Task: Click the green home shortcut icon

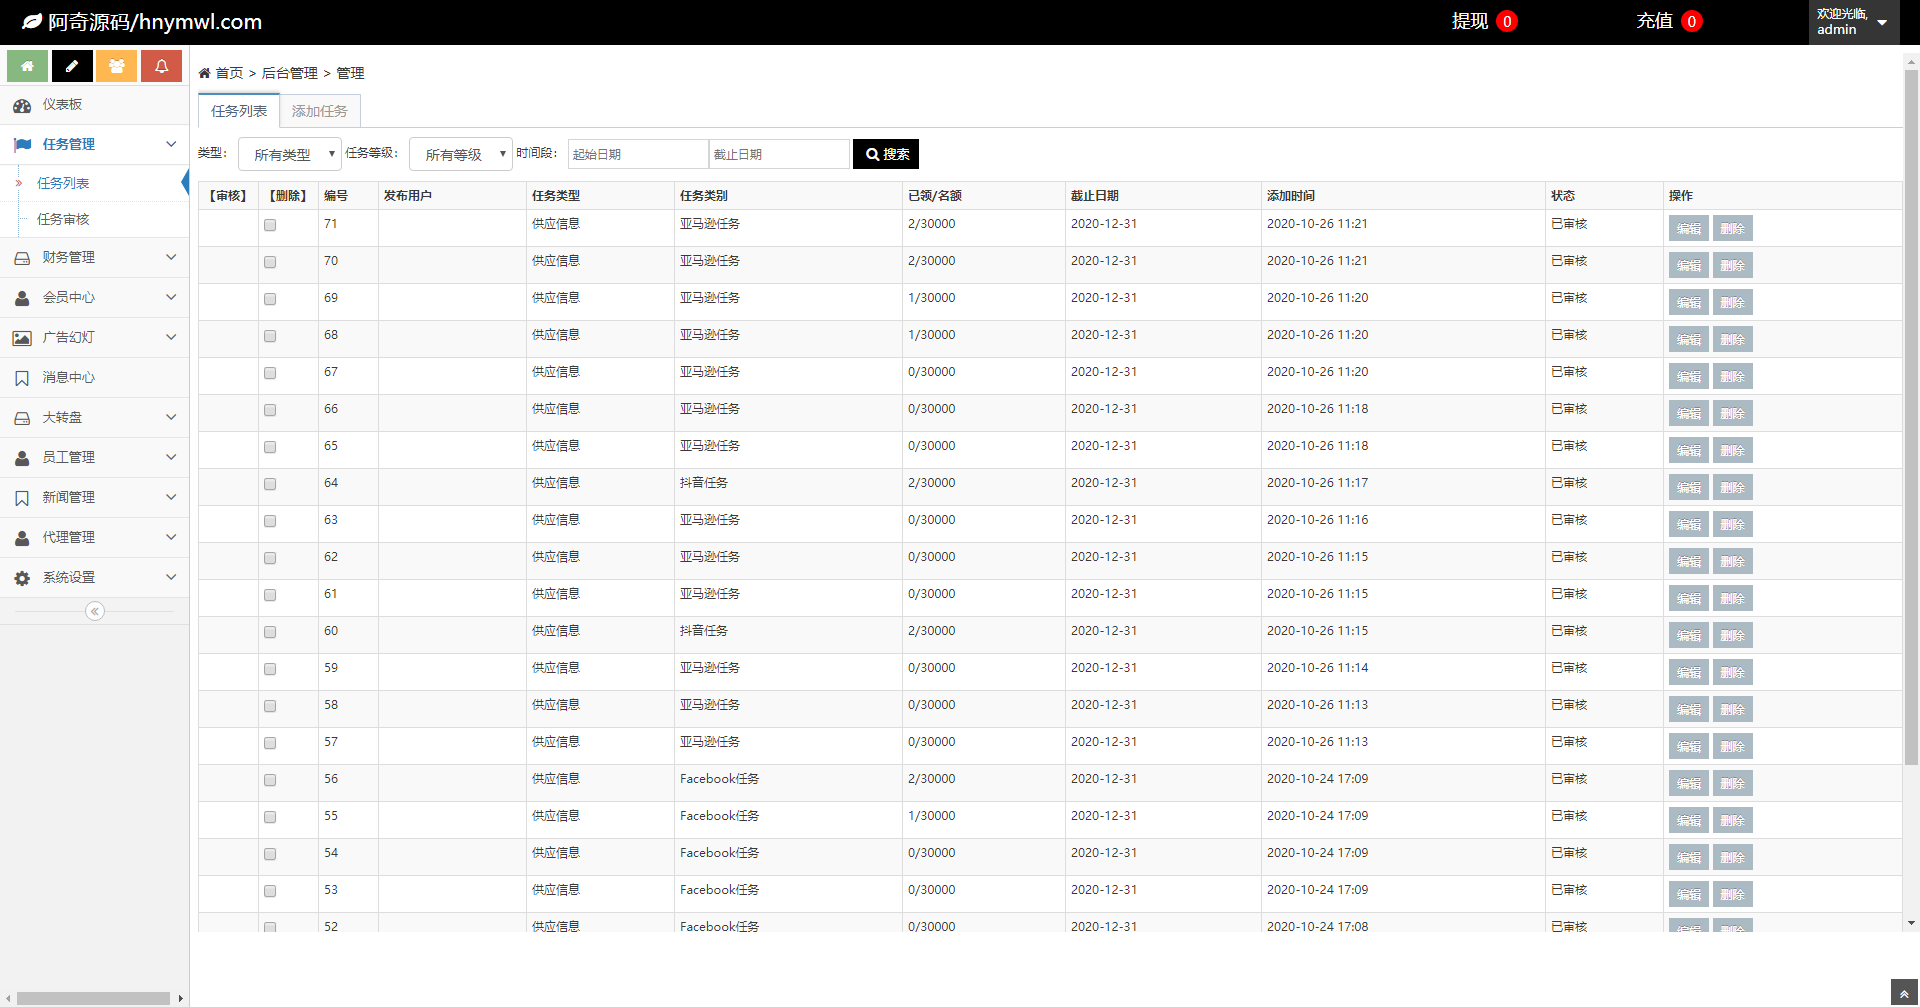Action: tap(27, 66)
